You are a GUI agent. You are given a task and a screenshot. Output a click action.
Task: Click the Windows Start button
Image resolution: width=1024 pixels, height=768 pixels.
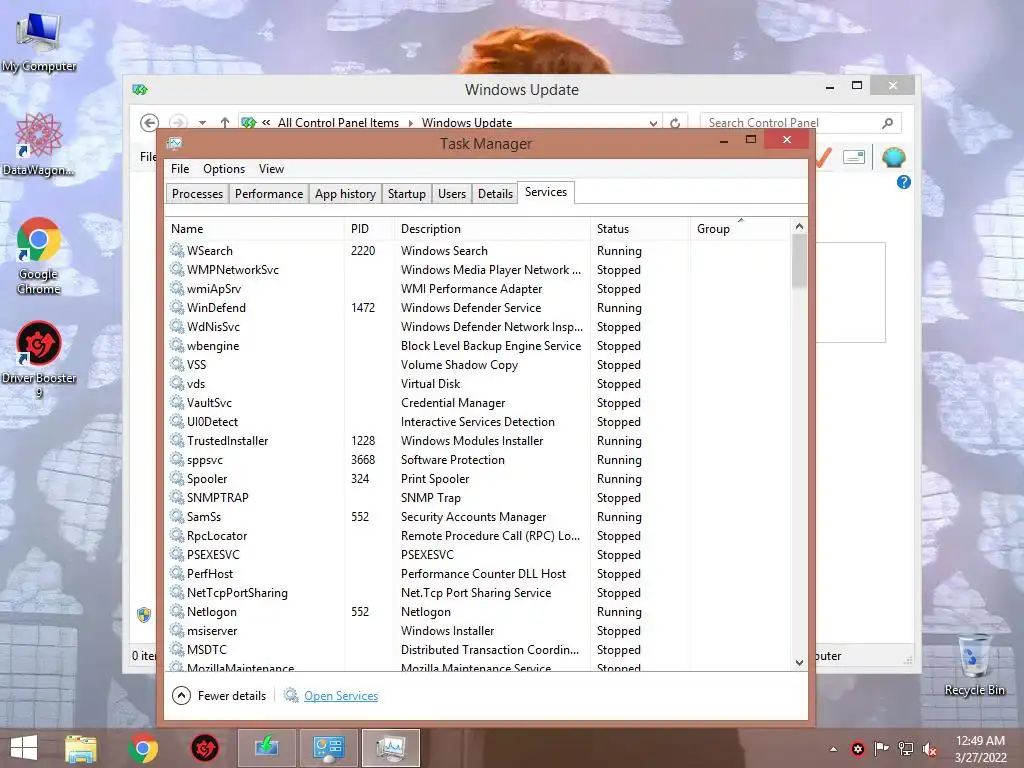coord(24,748)
